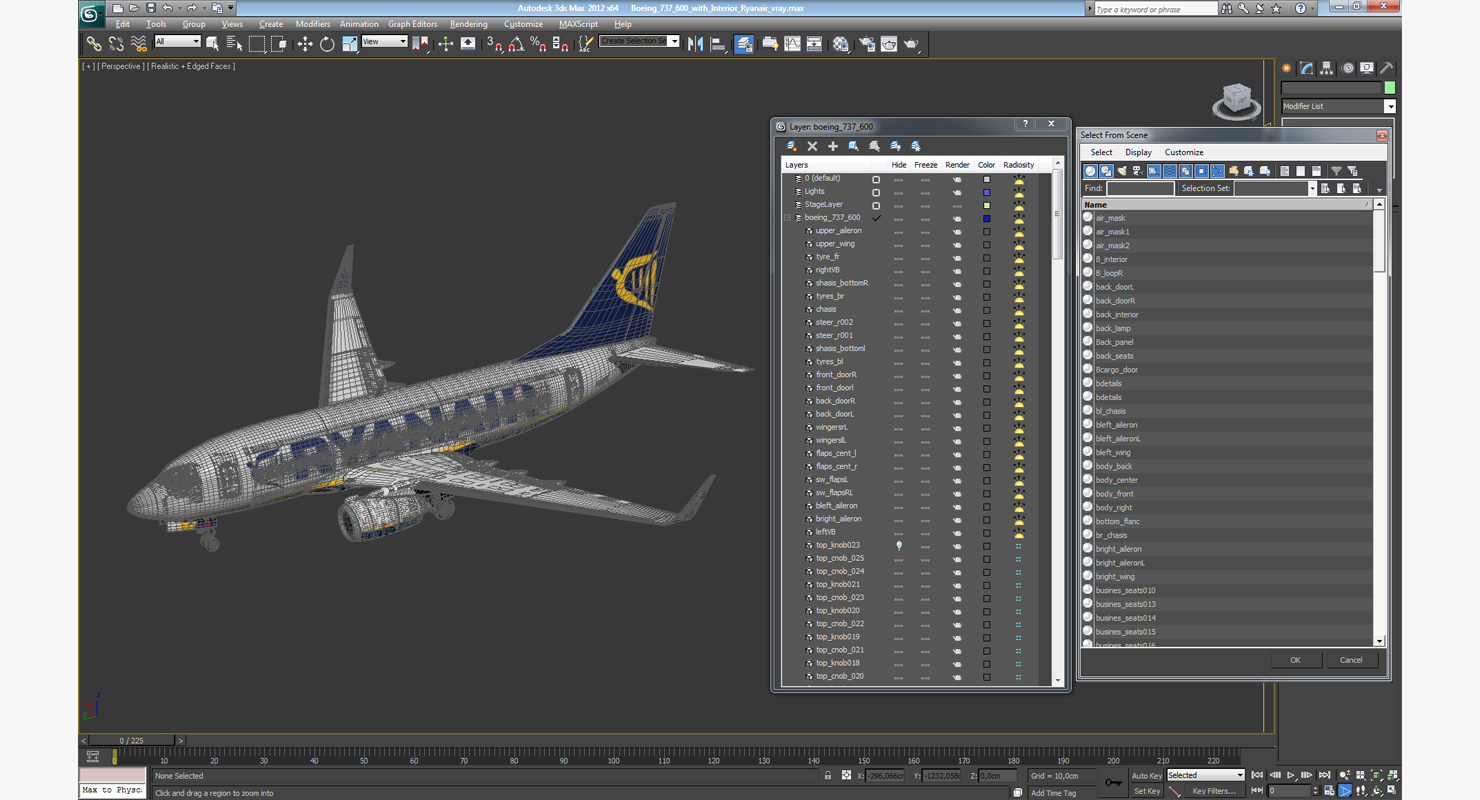Toggle Display Geometry filter in Select From Scene

click(1090, 171)
